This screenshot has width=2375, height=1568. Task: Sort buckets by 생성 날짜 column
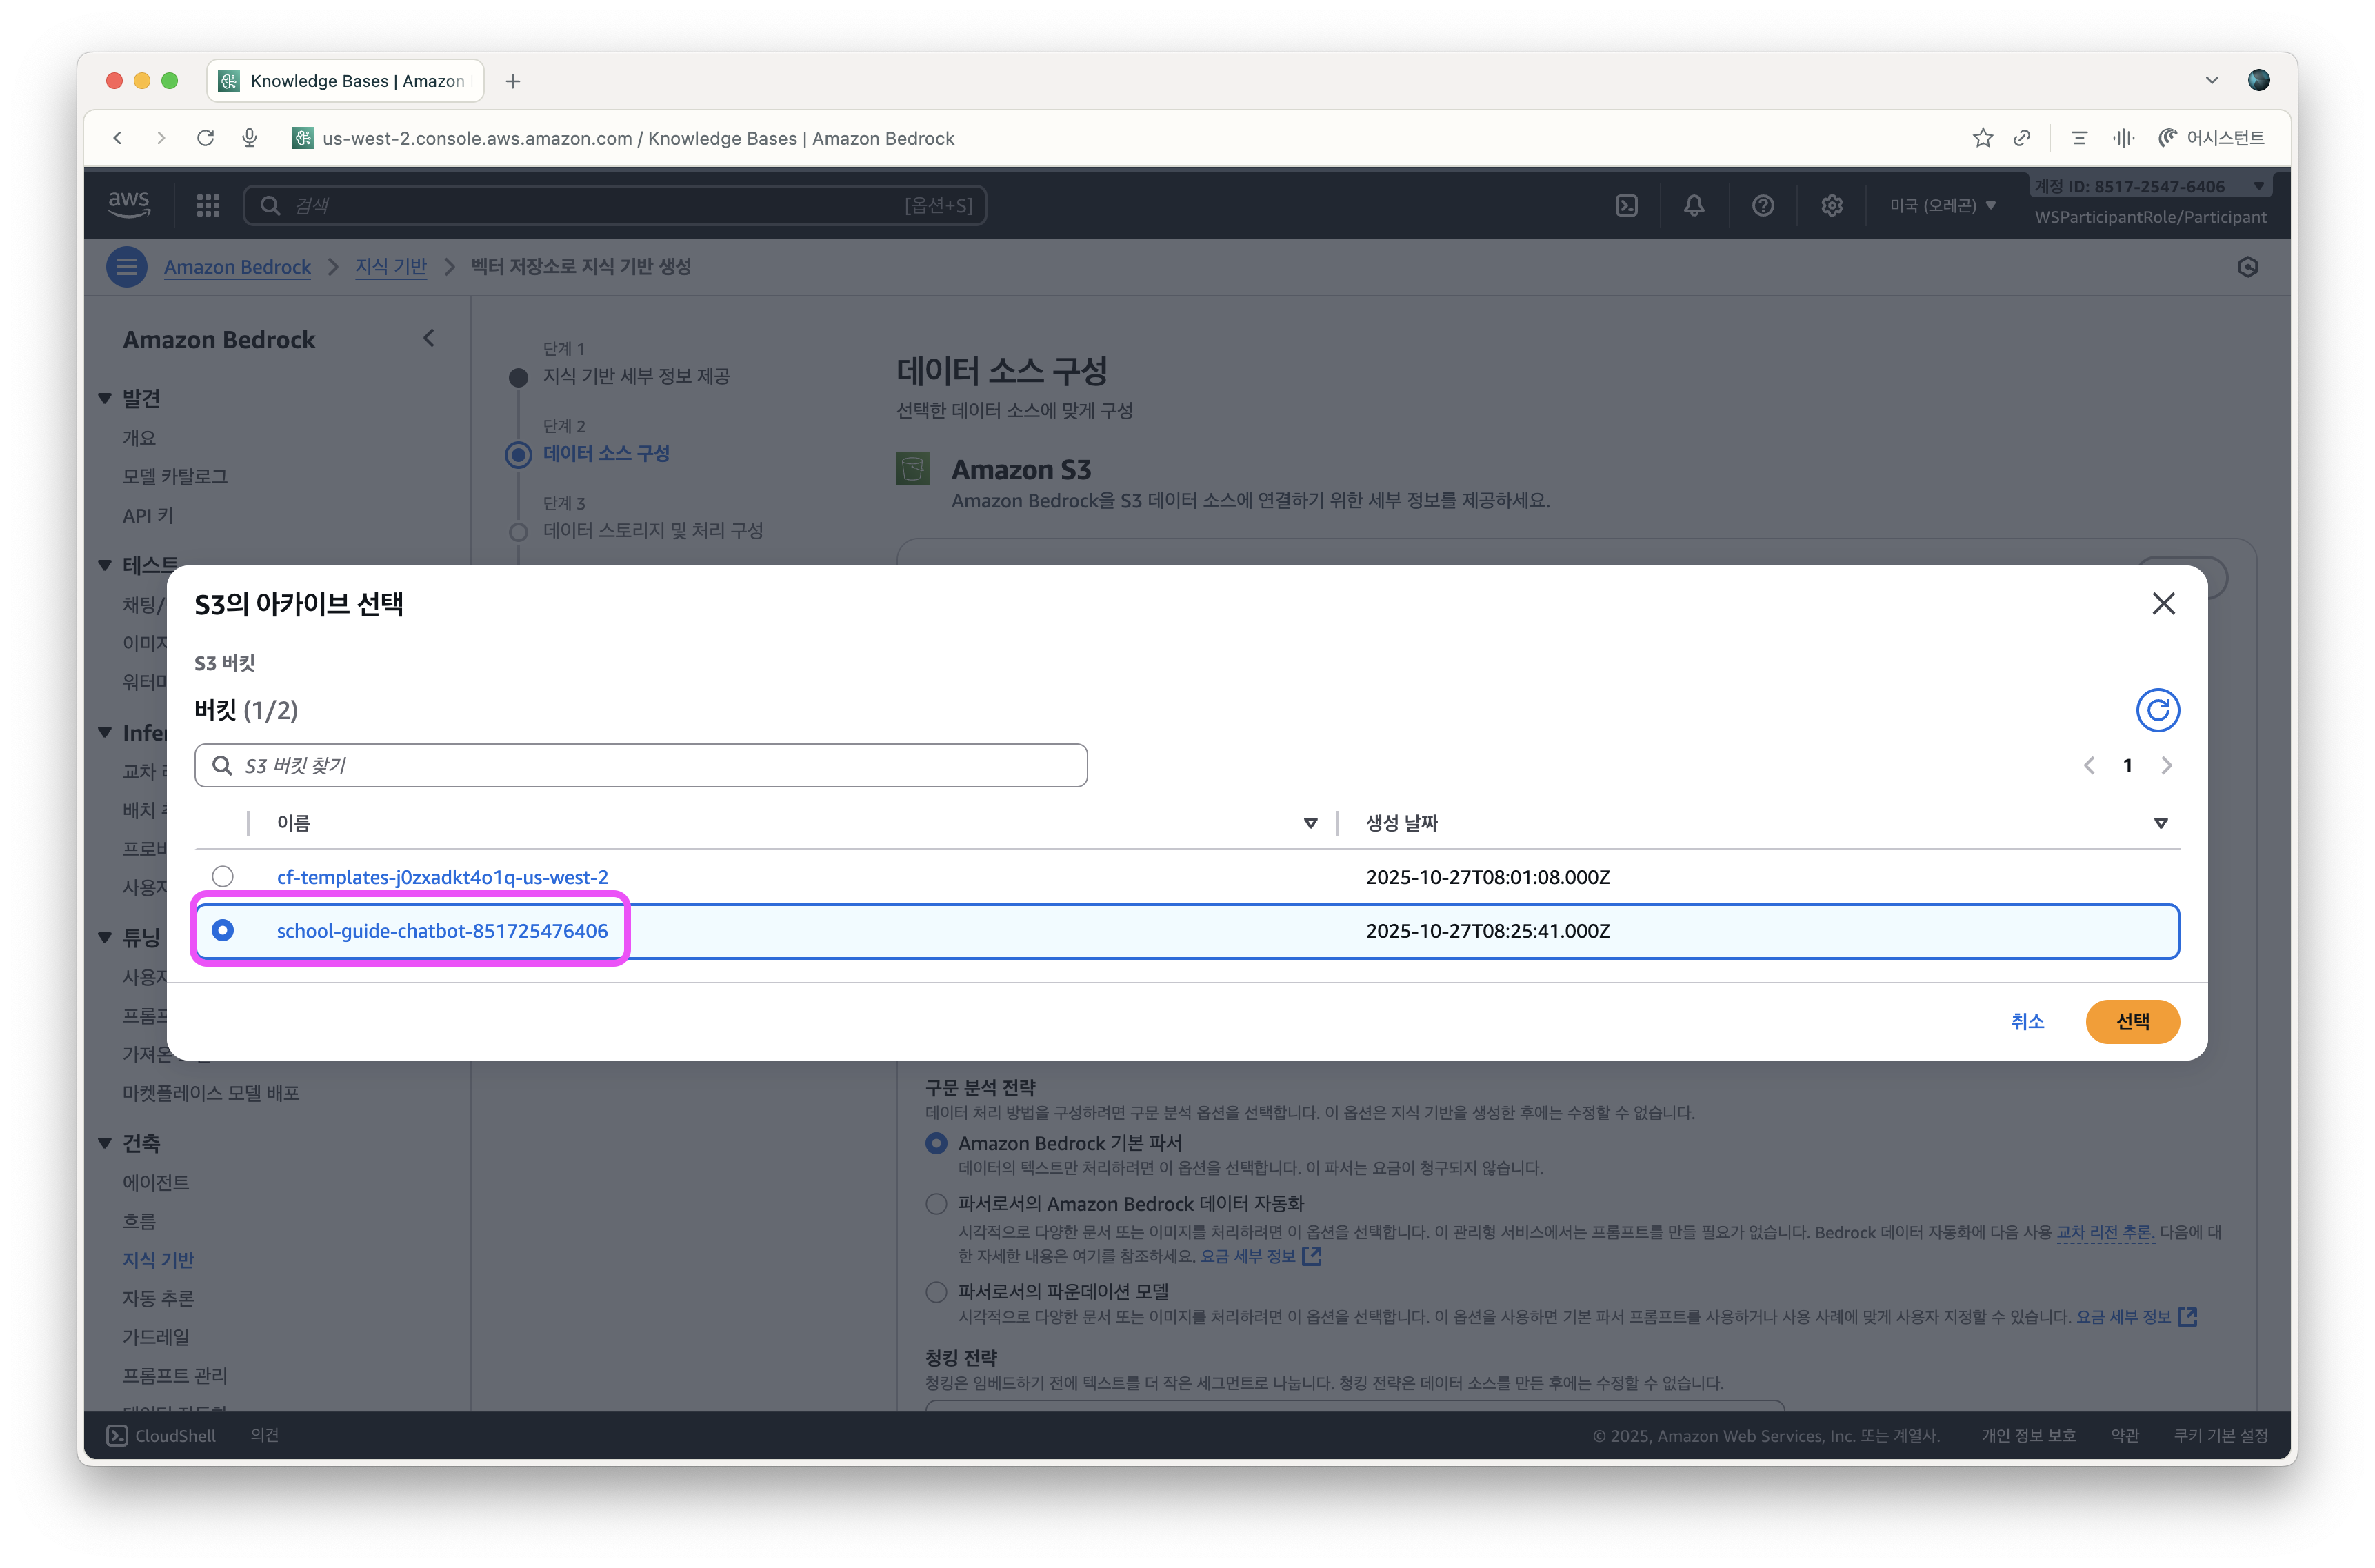(2160, 823)
